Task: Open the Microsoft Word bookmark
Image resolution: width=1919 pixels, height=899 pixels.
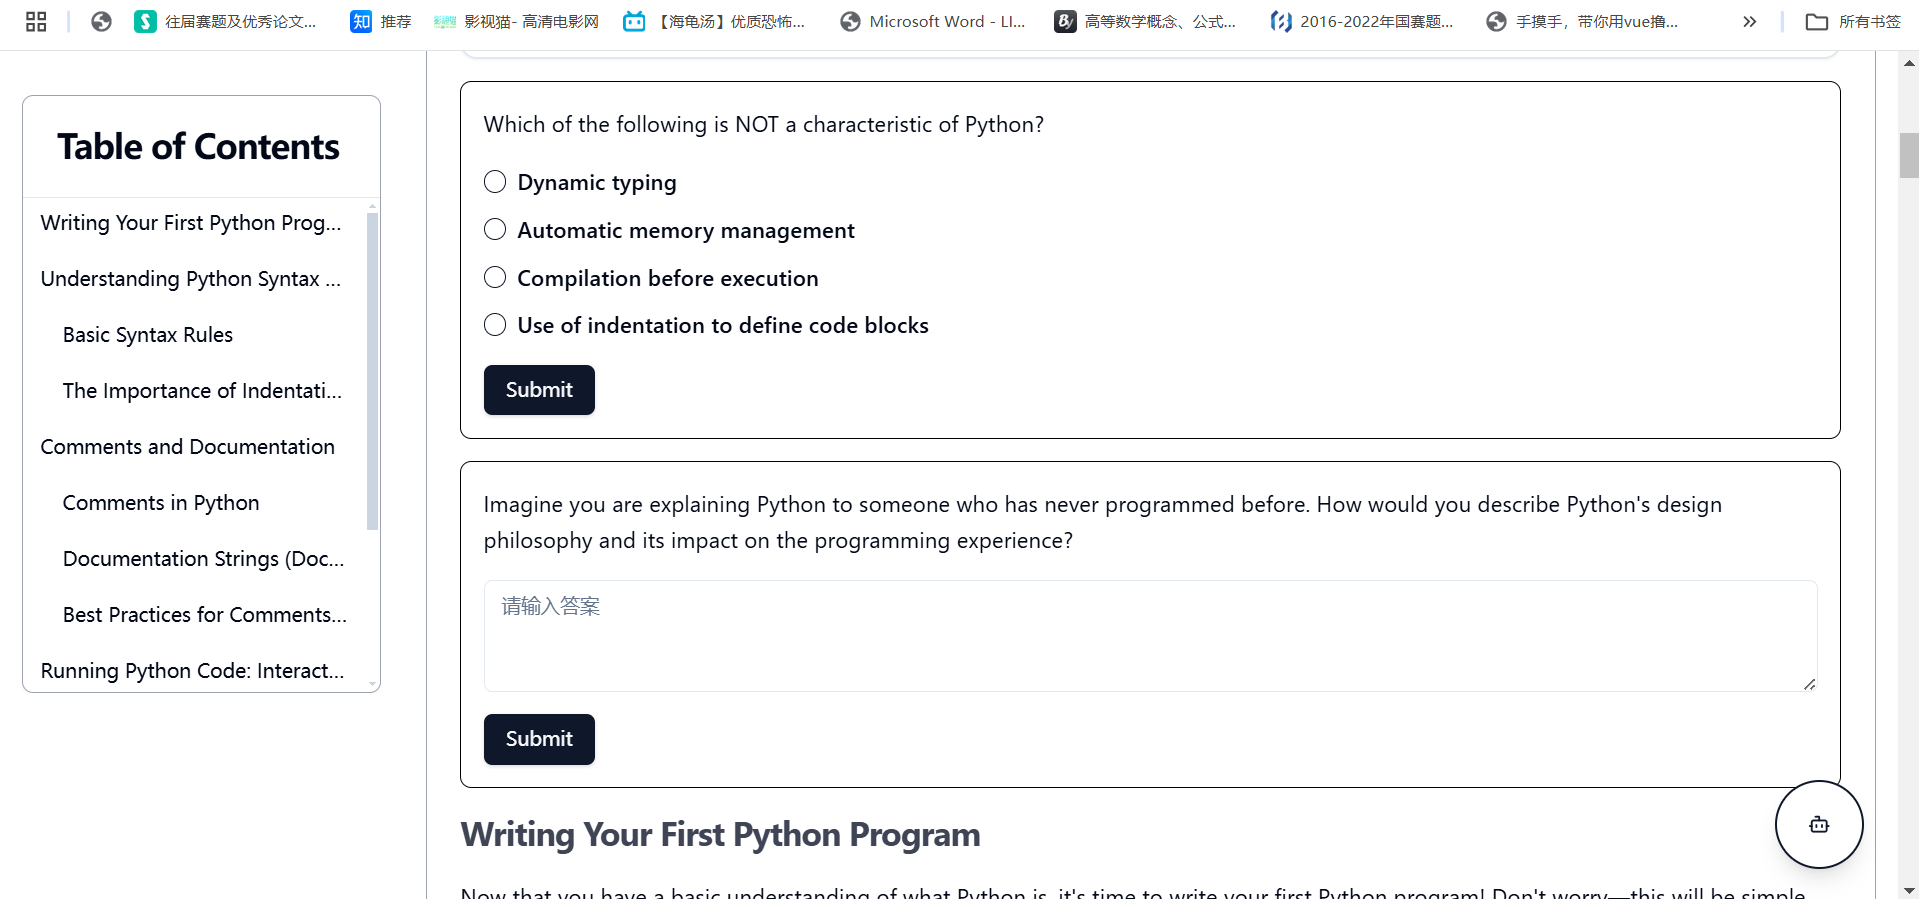Action: click(933, 22)
